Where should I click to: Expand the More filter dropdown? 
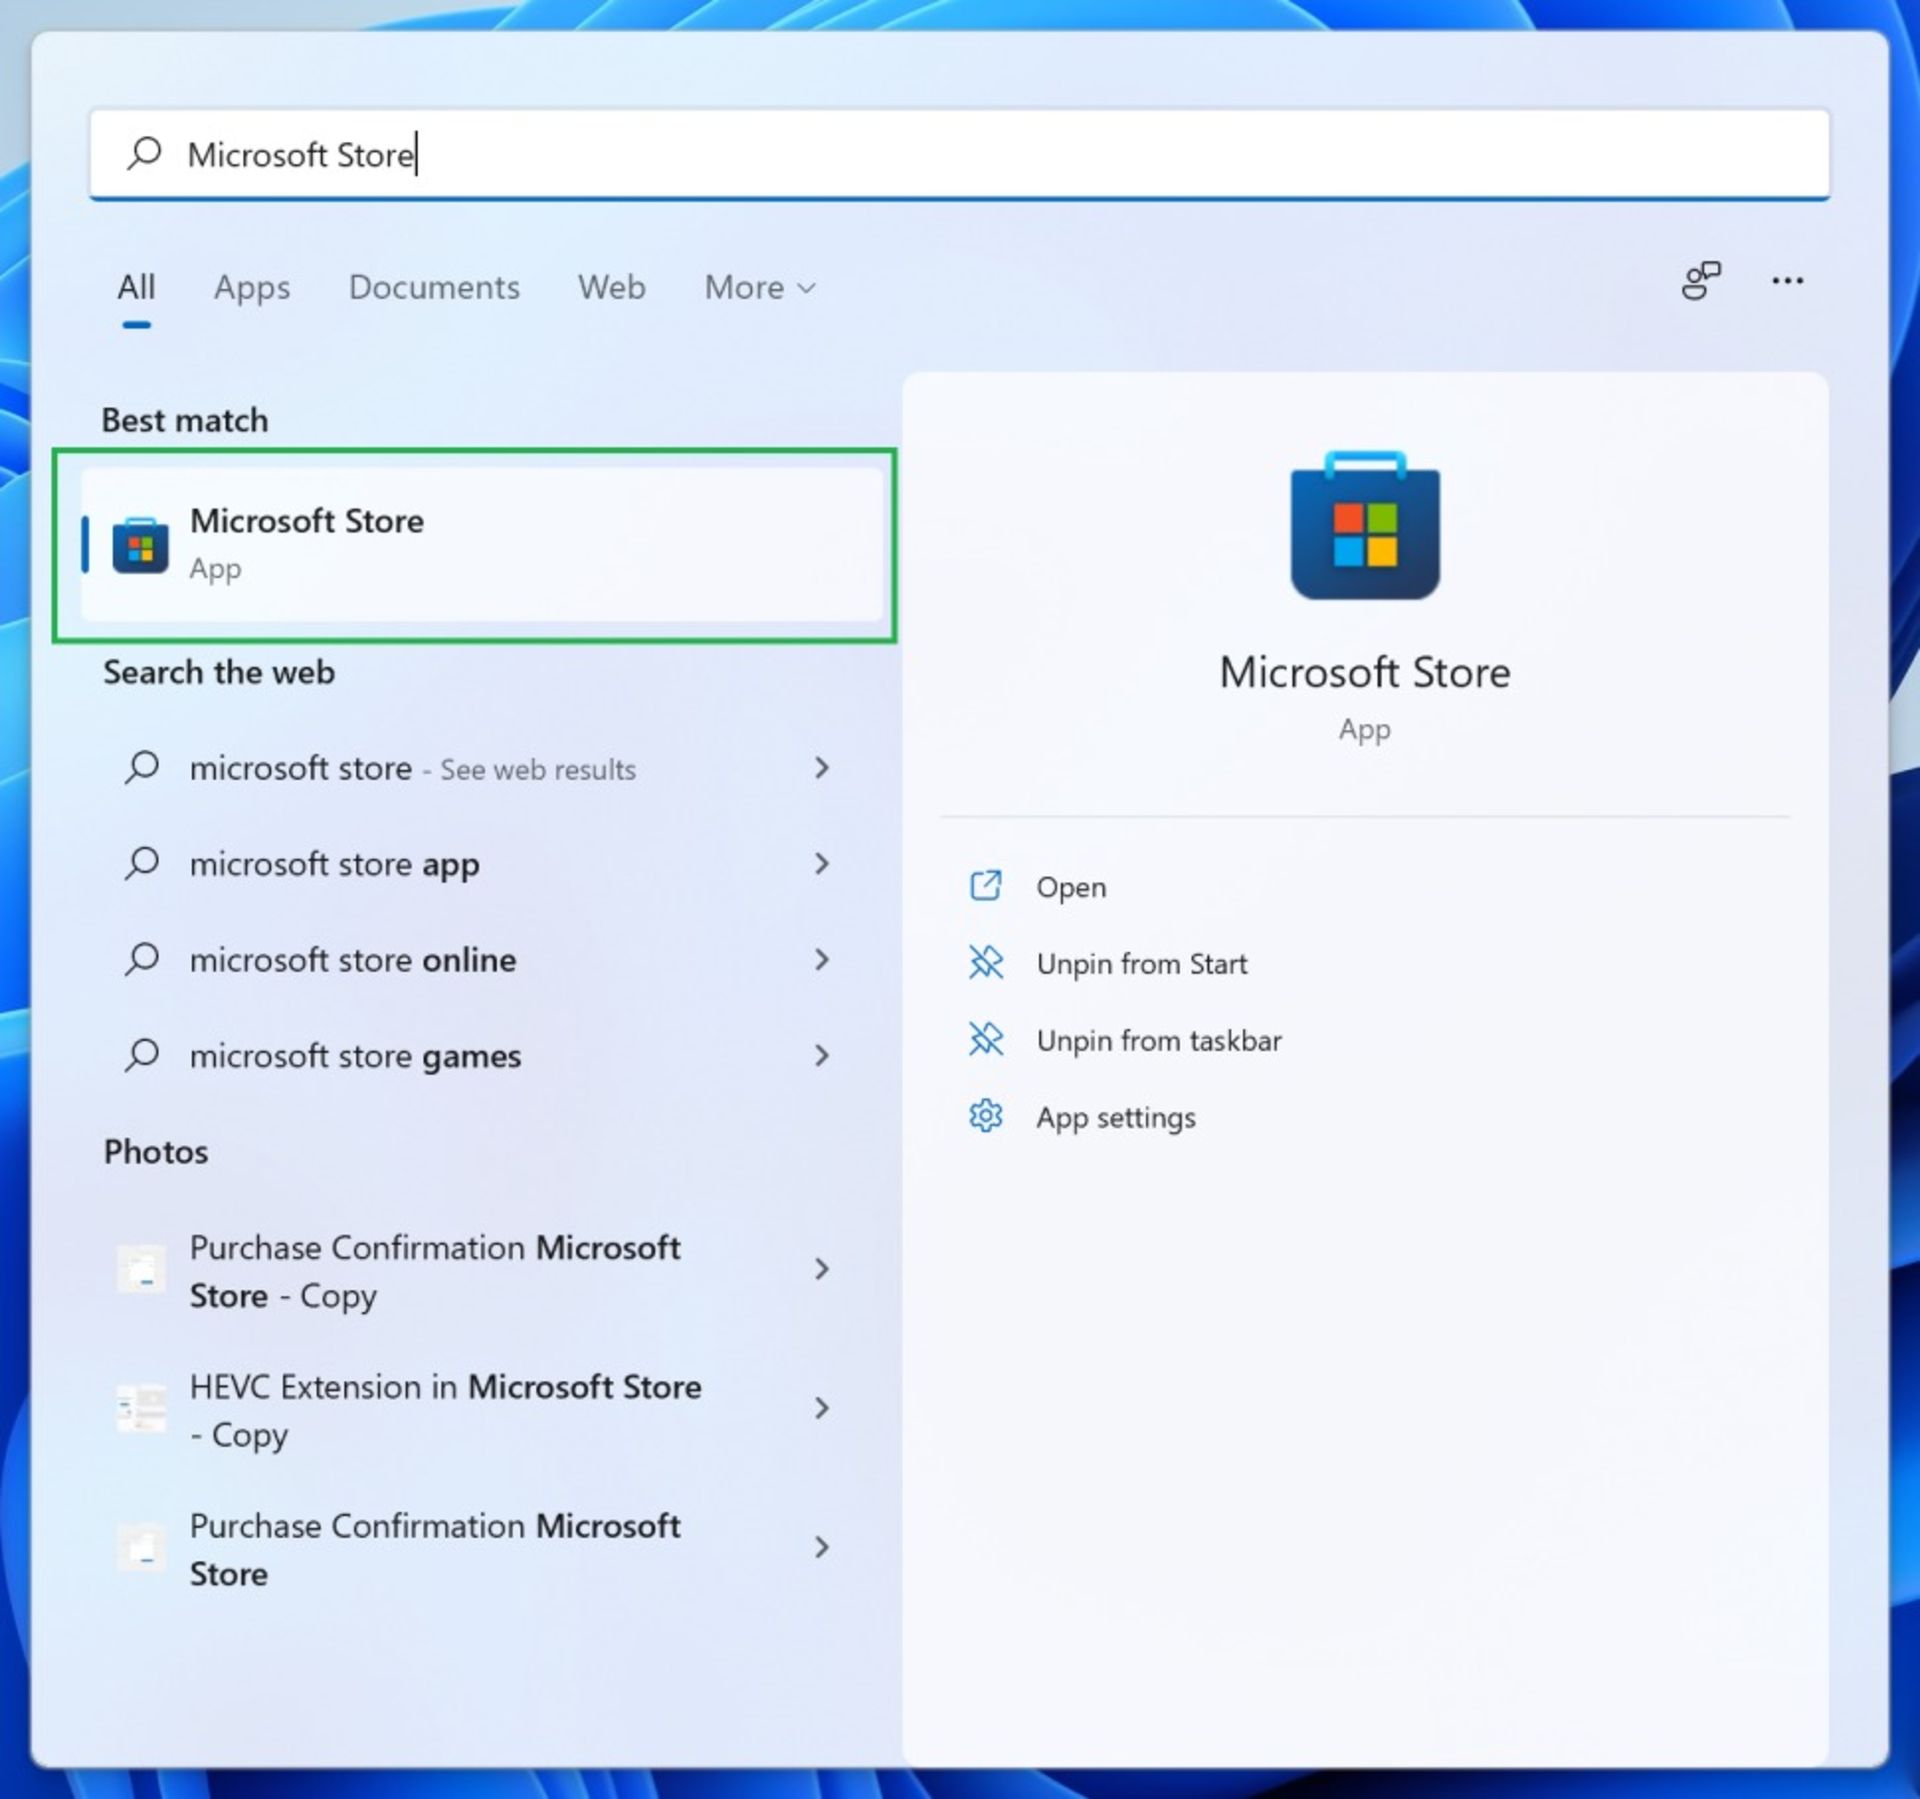[760, 287]
